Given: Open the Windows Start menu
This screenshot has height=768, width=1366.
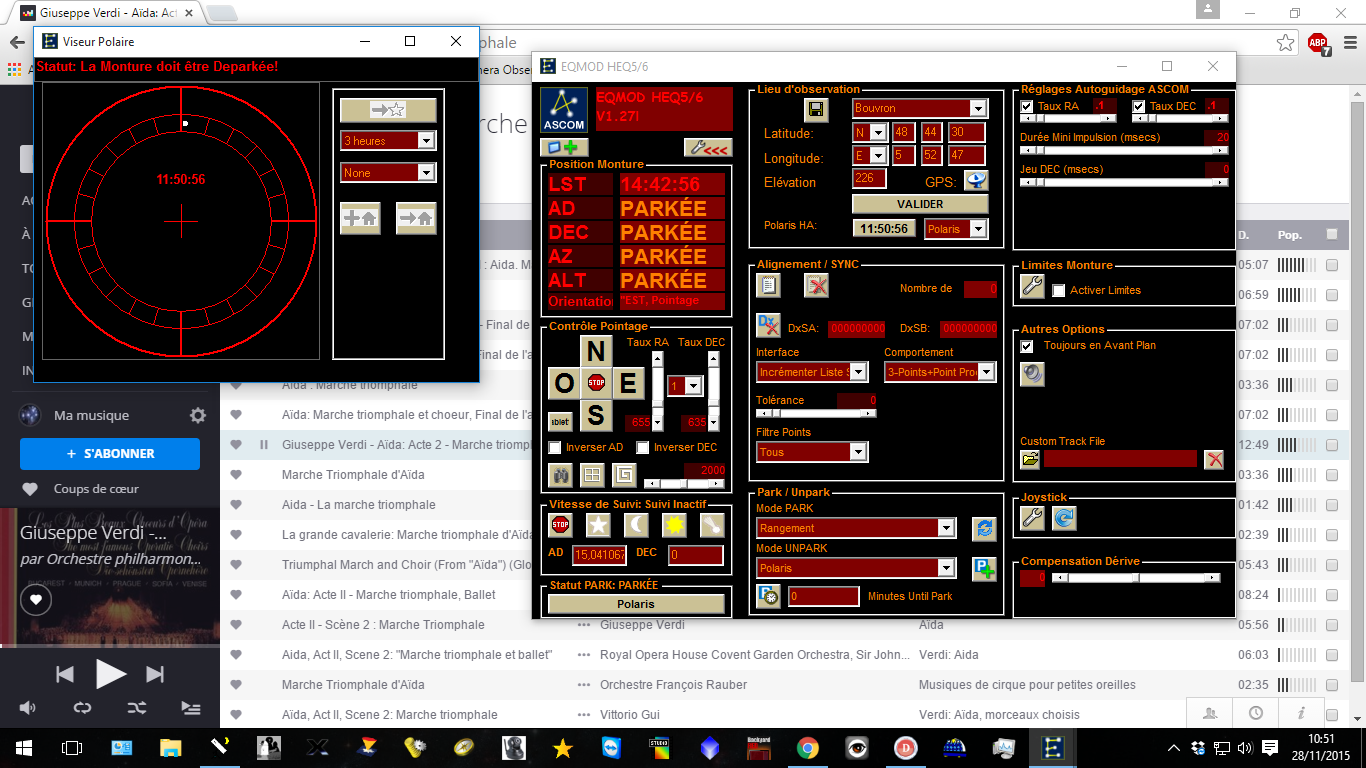Looking at the screenshot, I should coord(24,747).
